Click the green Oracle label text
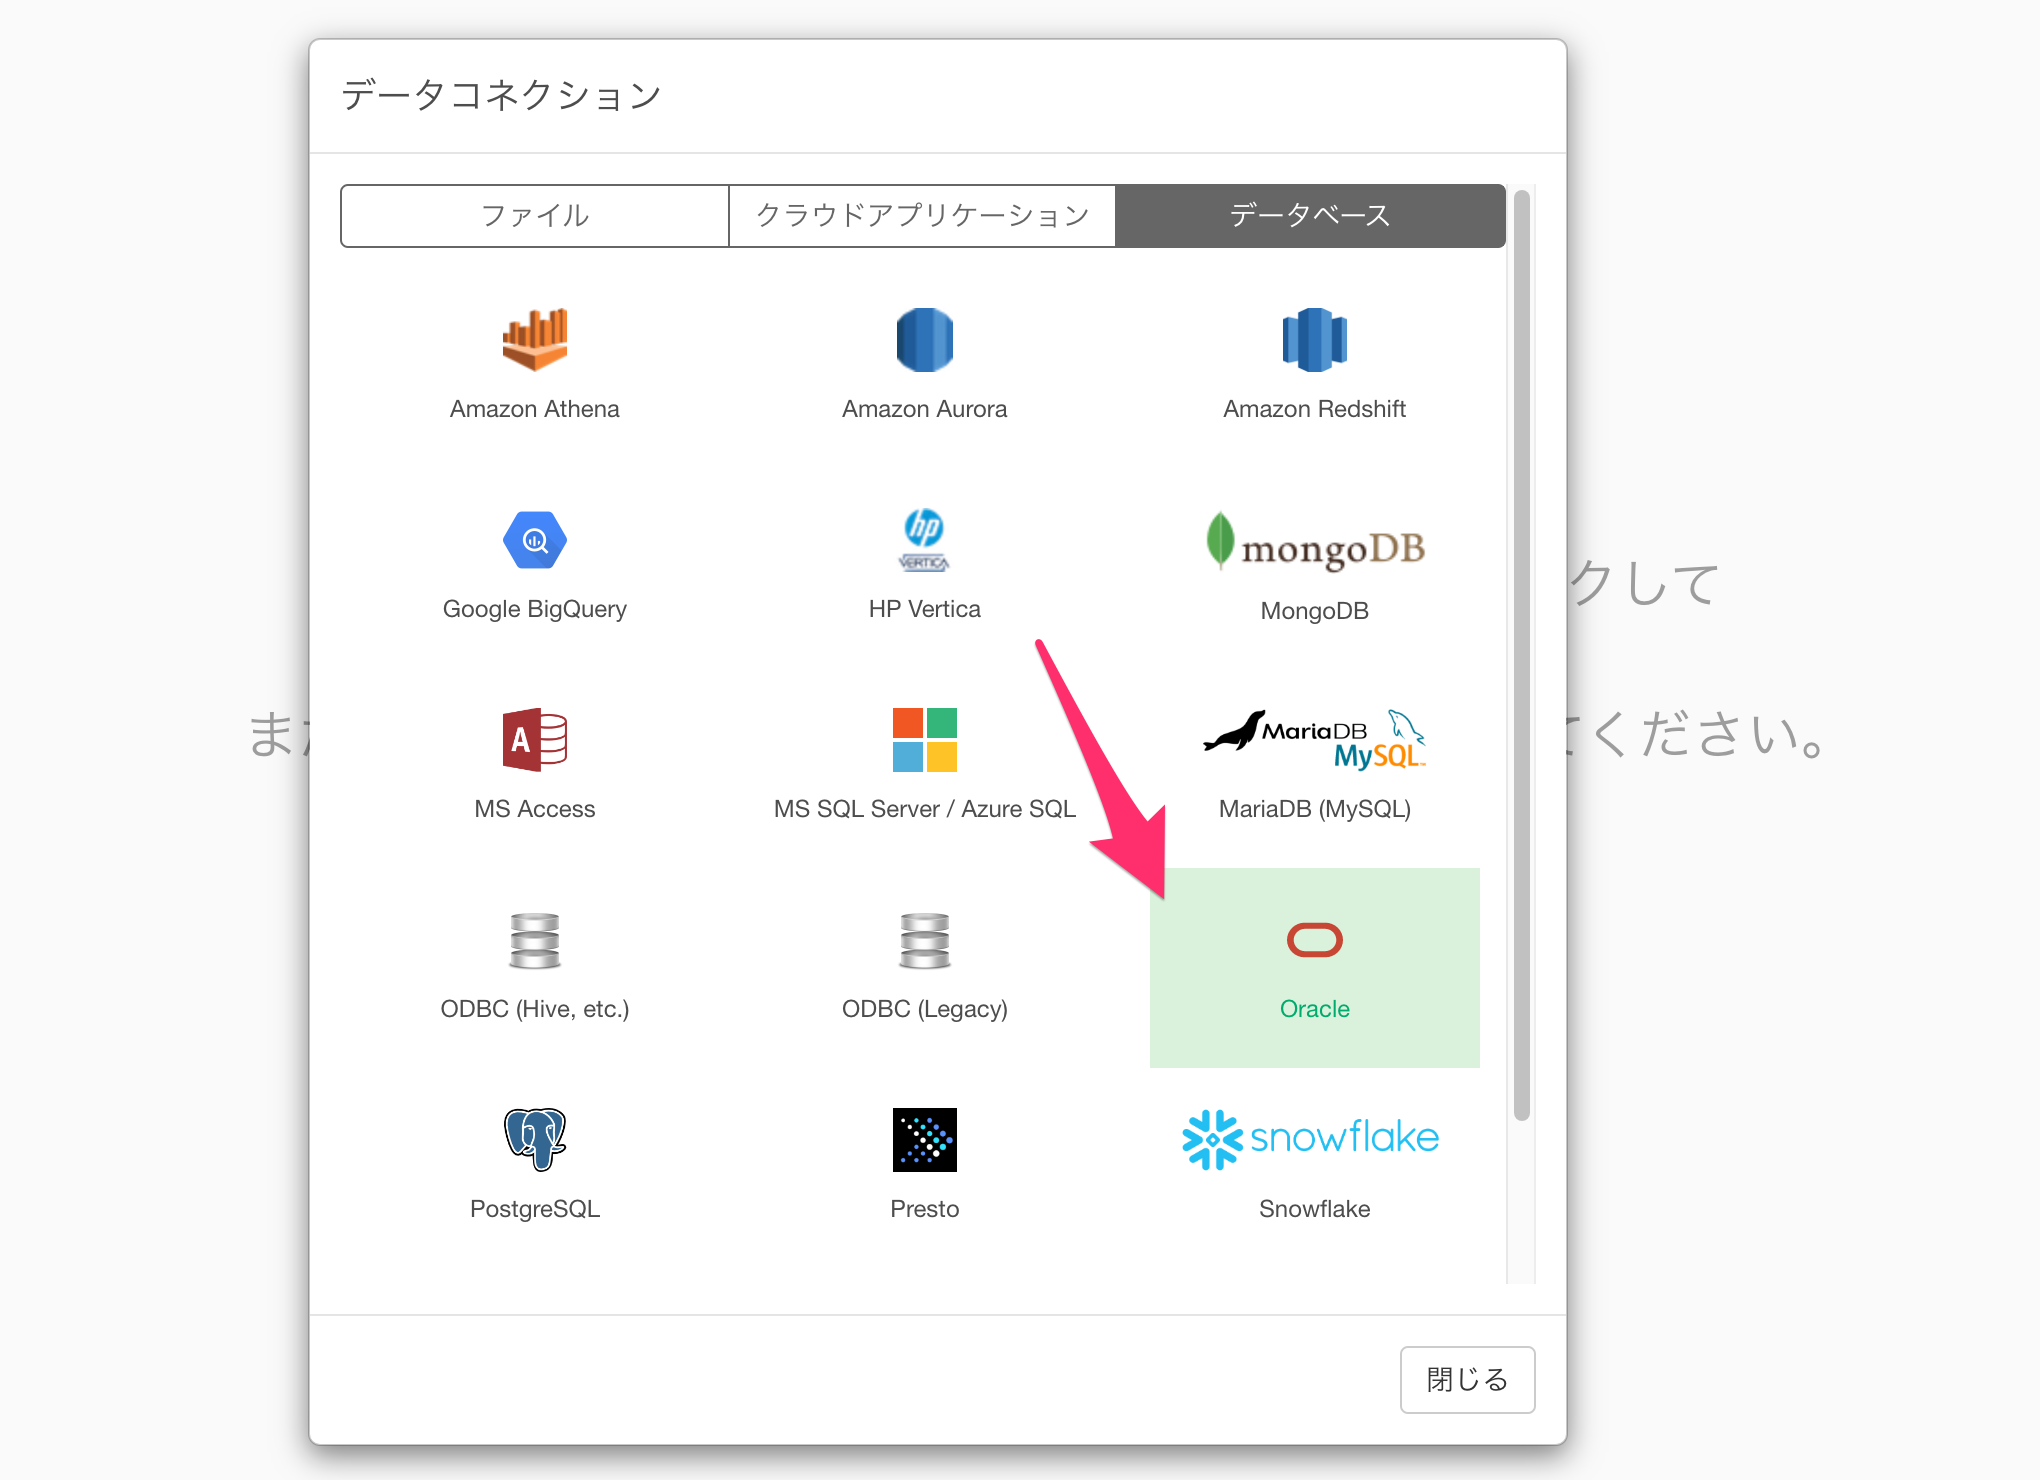This screenshot has height=1480, width=2040. [1315, 1009]
